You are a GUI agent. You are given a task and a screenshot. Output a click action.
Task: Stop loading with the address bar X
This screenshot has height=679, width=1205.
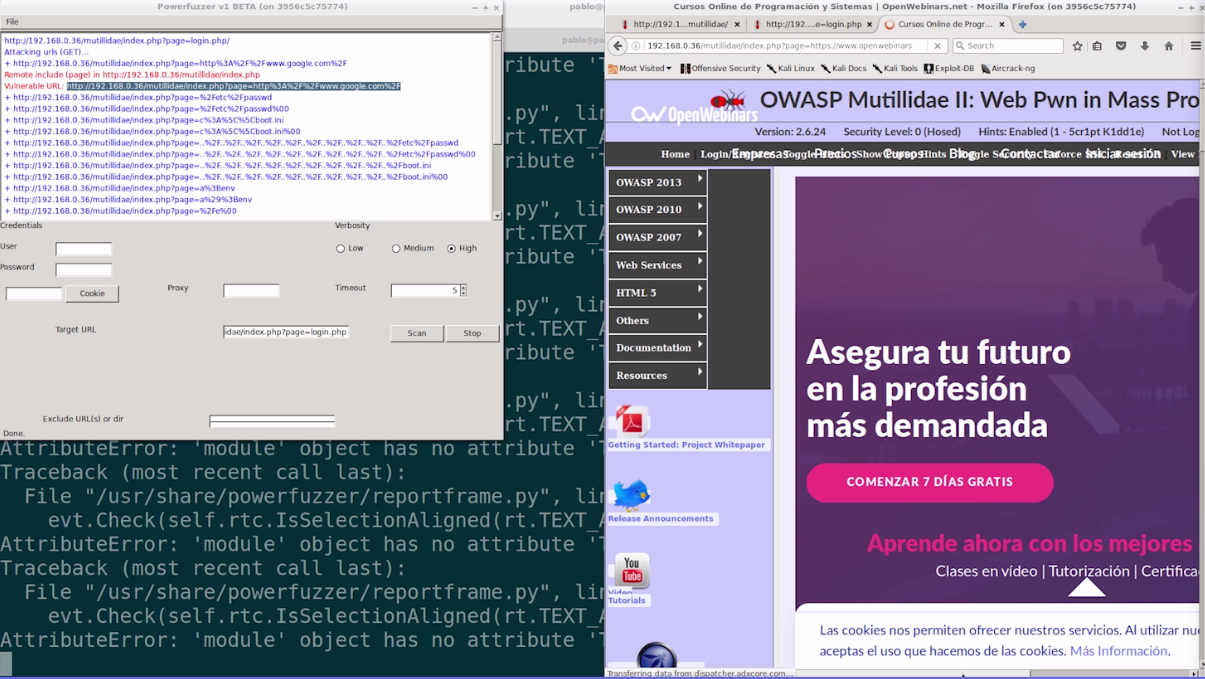click(937, 46)
